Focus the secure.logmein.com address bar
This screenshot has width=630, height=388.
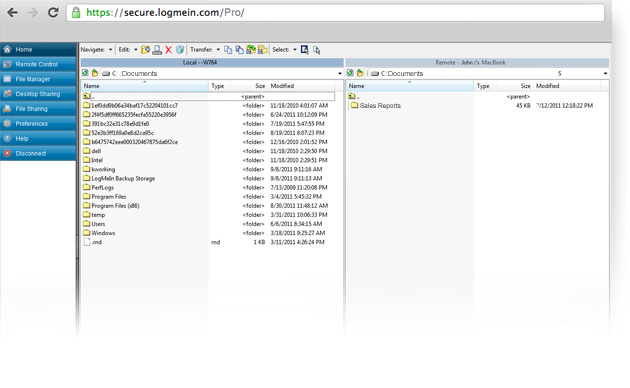pos(335,12)
